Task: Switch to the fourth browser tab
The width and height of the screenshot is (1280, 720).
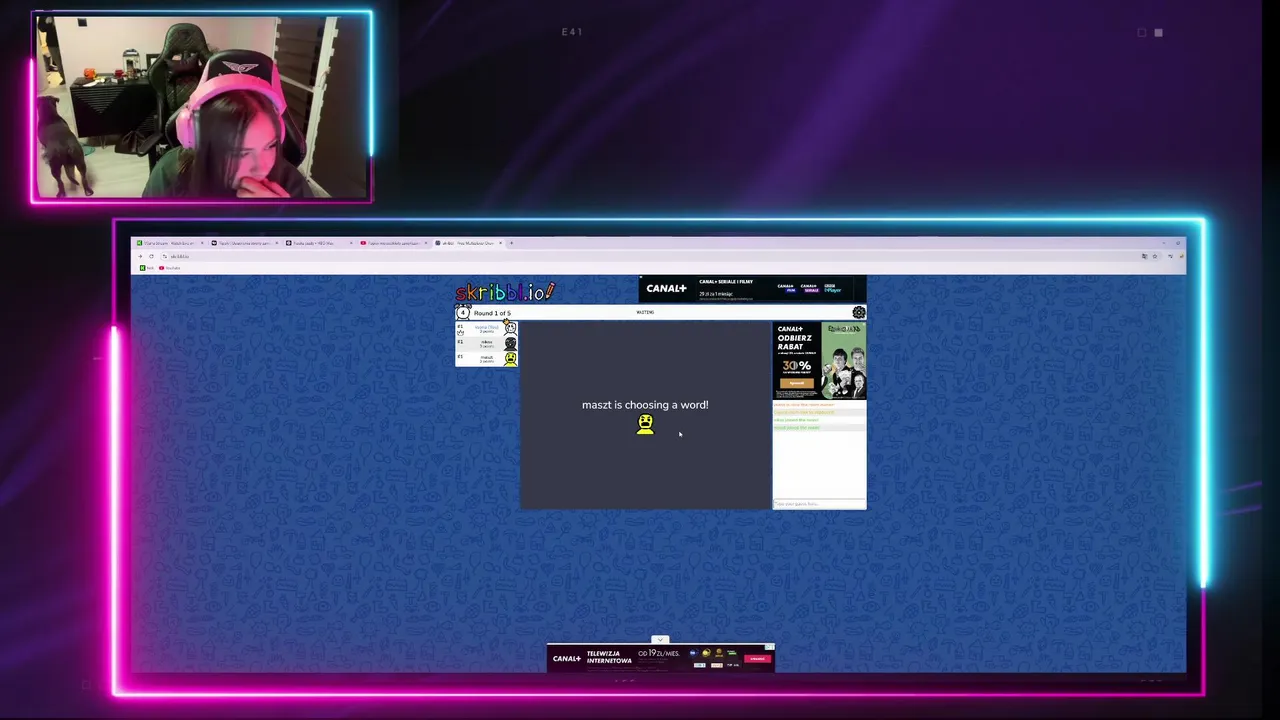Action: point(394,243)
